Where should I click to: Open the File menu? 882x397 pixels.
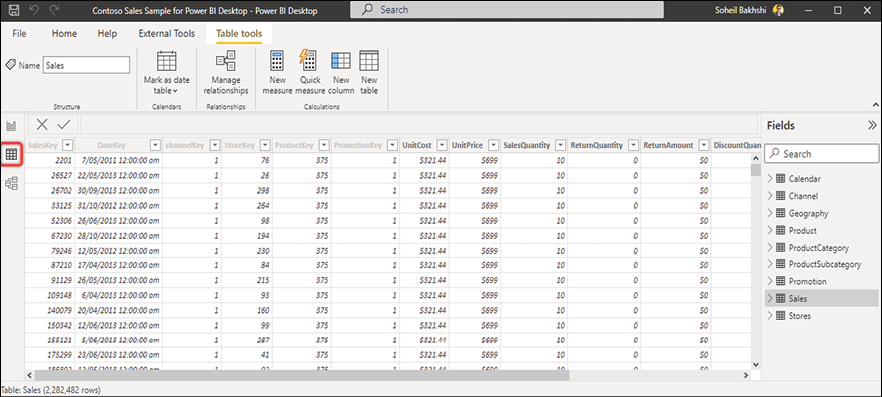click(19, 34)
